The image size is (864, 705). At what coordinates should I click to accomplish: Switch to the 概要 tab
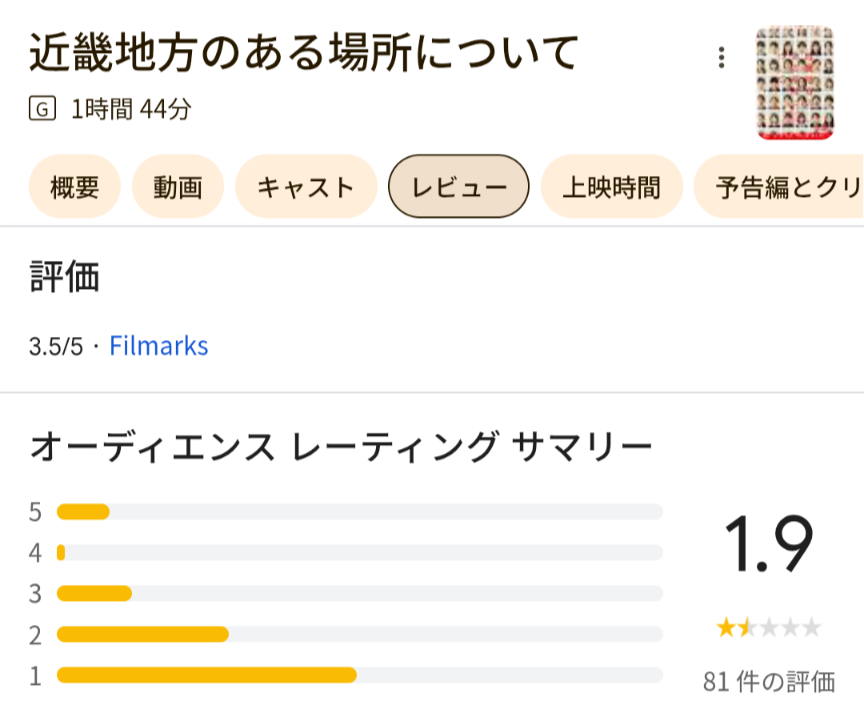tap(75, 187)
